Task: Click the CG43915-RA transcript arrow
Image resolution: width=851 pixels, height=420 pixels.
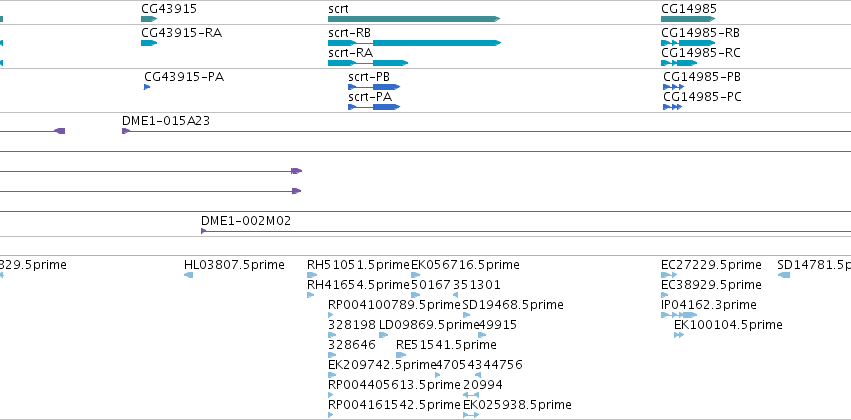Action: click(149, 43)
